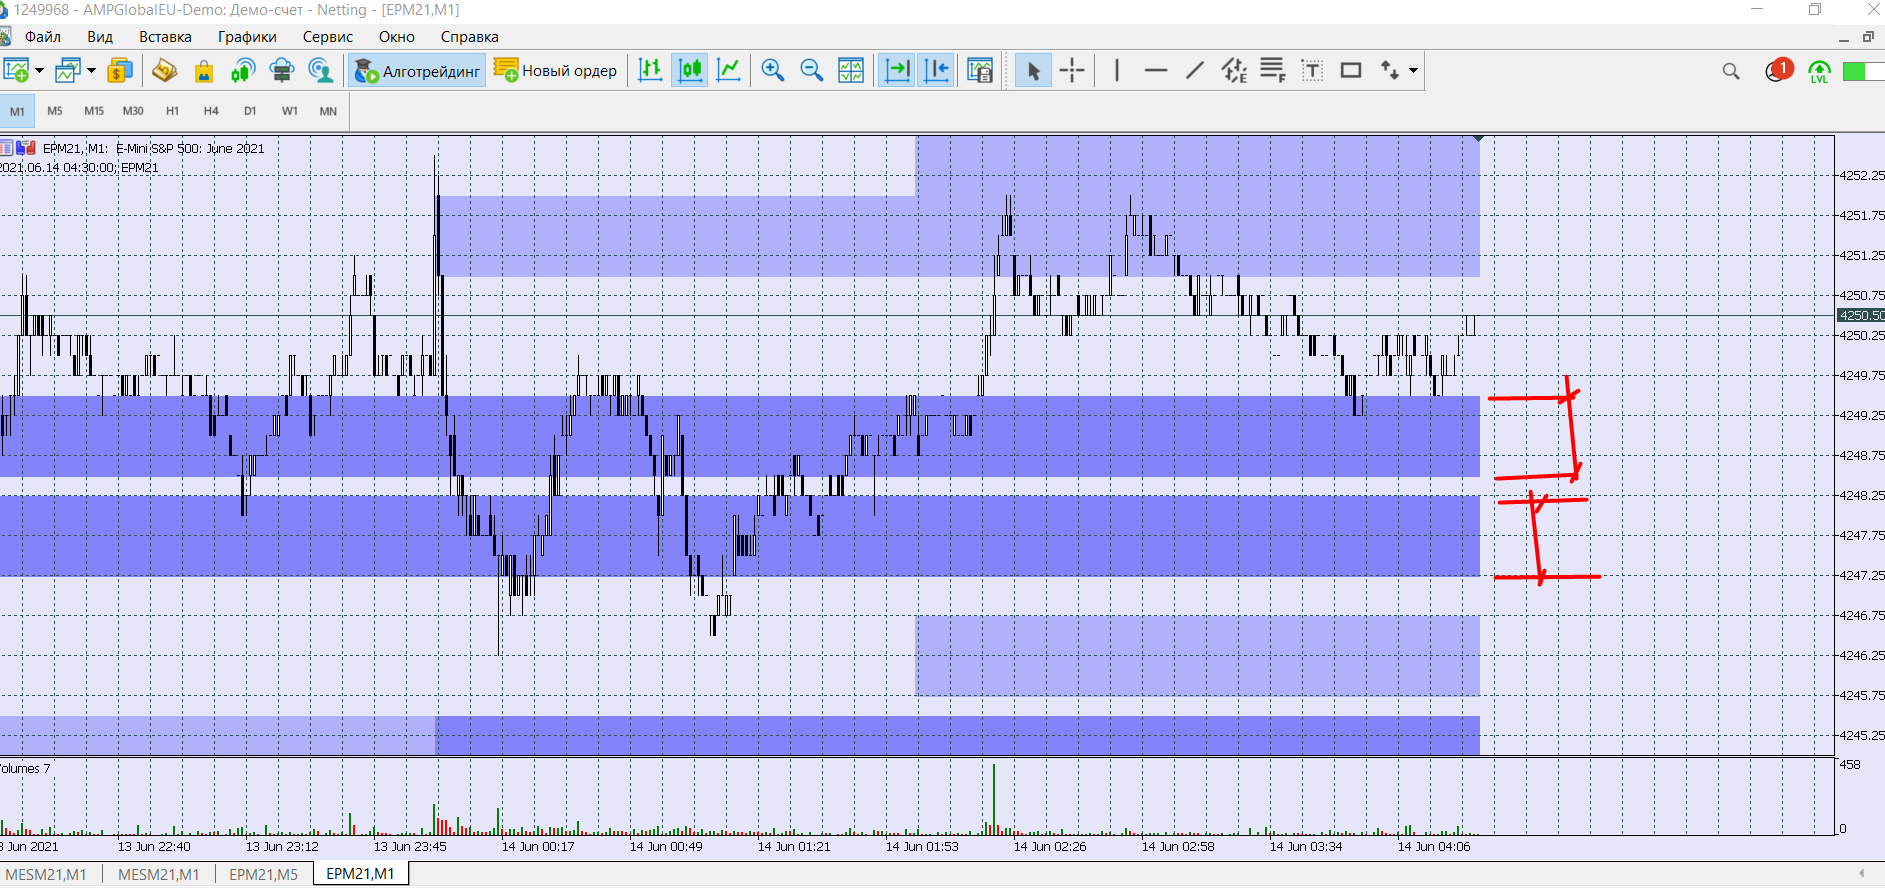This screenshot has width=1885, height=888.
Task: Select the equidistant channel tool
Action: pyautogui.click(x=1234, y=70)
